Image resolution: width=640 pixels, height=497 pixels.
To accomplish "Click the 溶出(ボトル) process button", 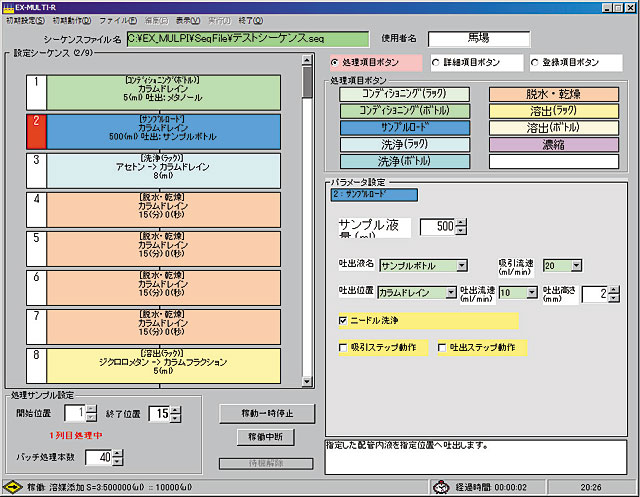I will tap(554, 128).
